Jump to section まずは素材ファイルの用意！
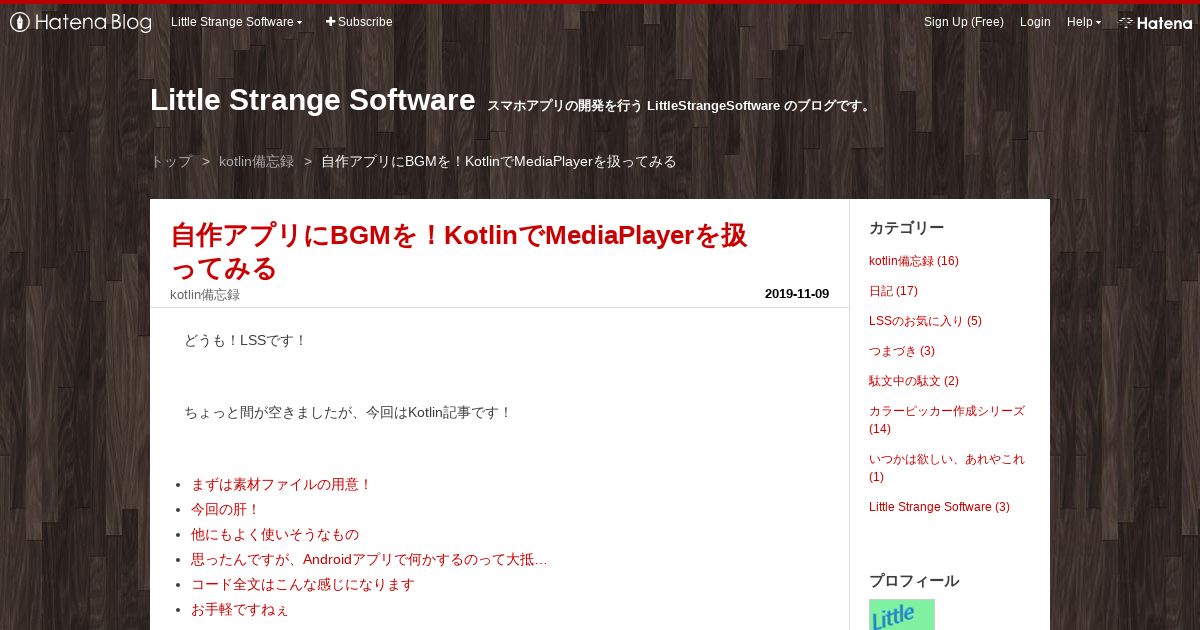 coord(281,484)
